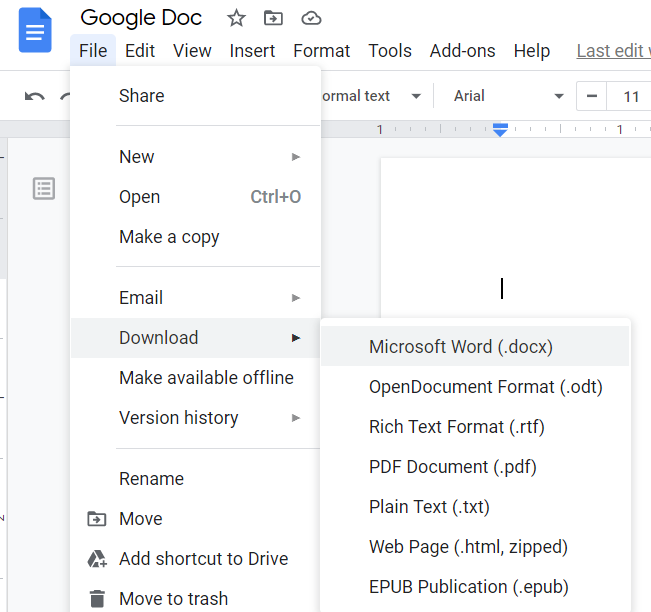Select Make a copy
Viewport: 651px width, 612px height.
click(196, 237)
